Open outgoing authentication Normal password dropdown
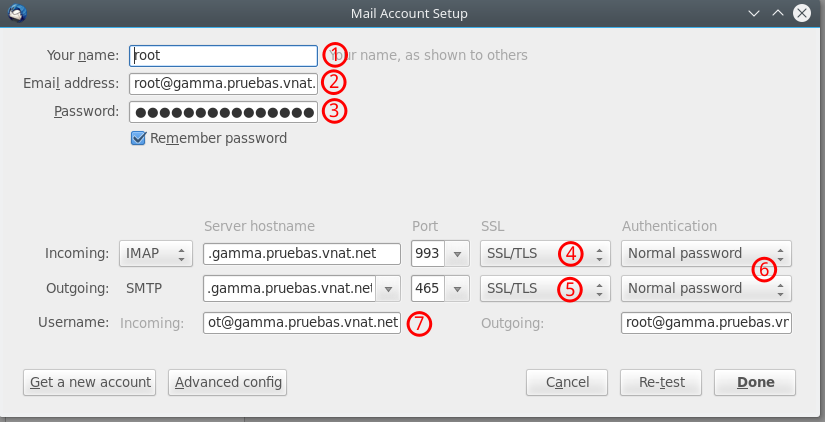Screen dimensions: 825x422 coord(706,288)
